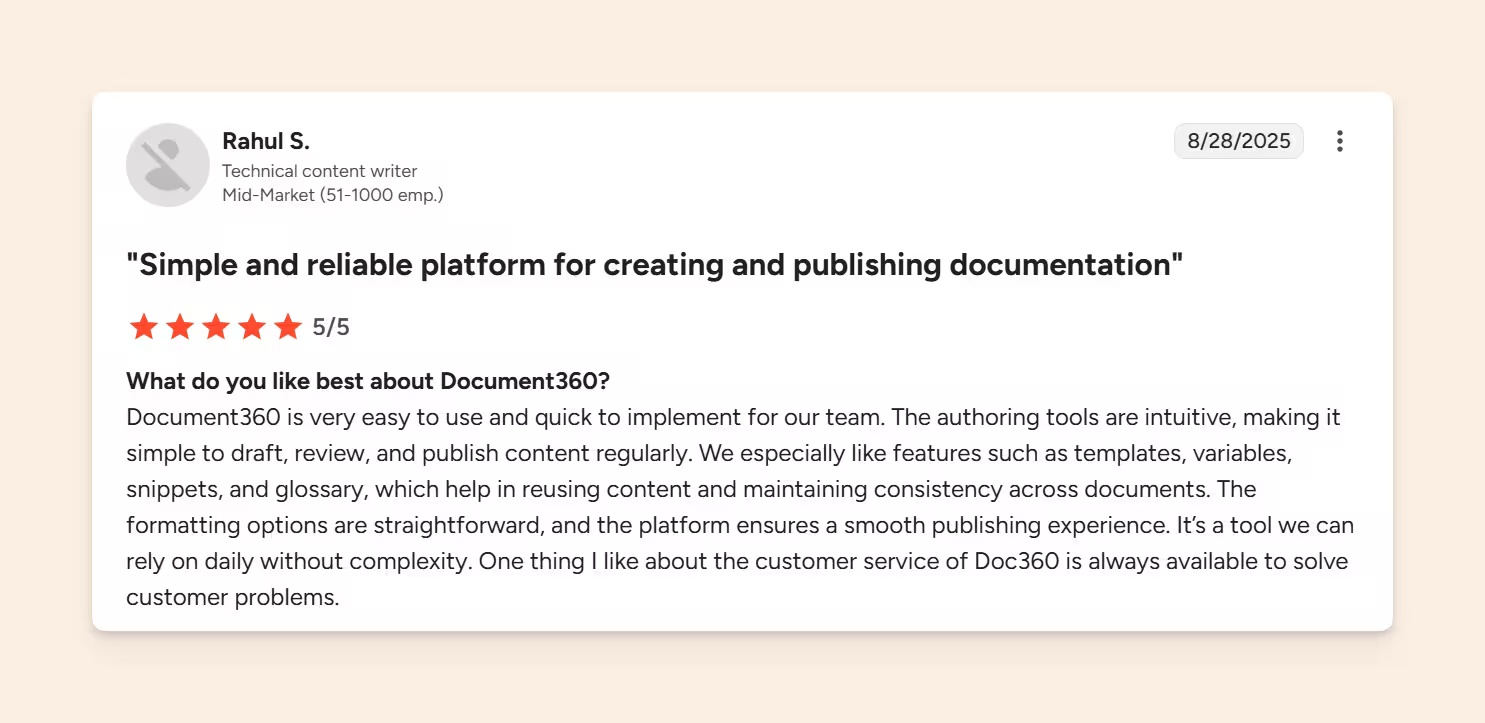Click the second rating star
The width and height of the screenshot is (1485, 723).
click(180, 327)
